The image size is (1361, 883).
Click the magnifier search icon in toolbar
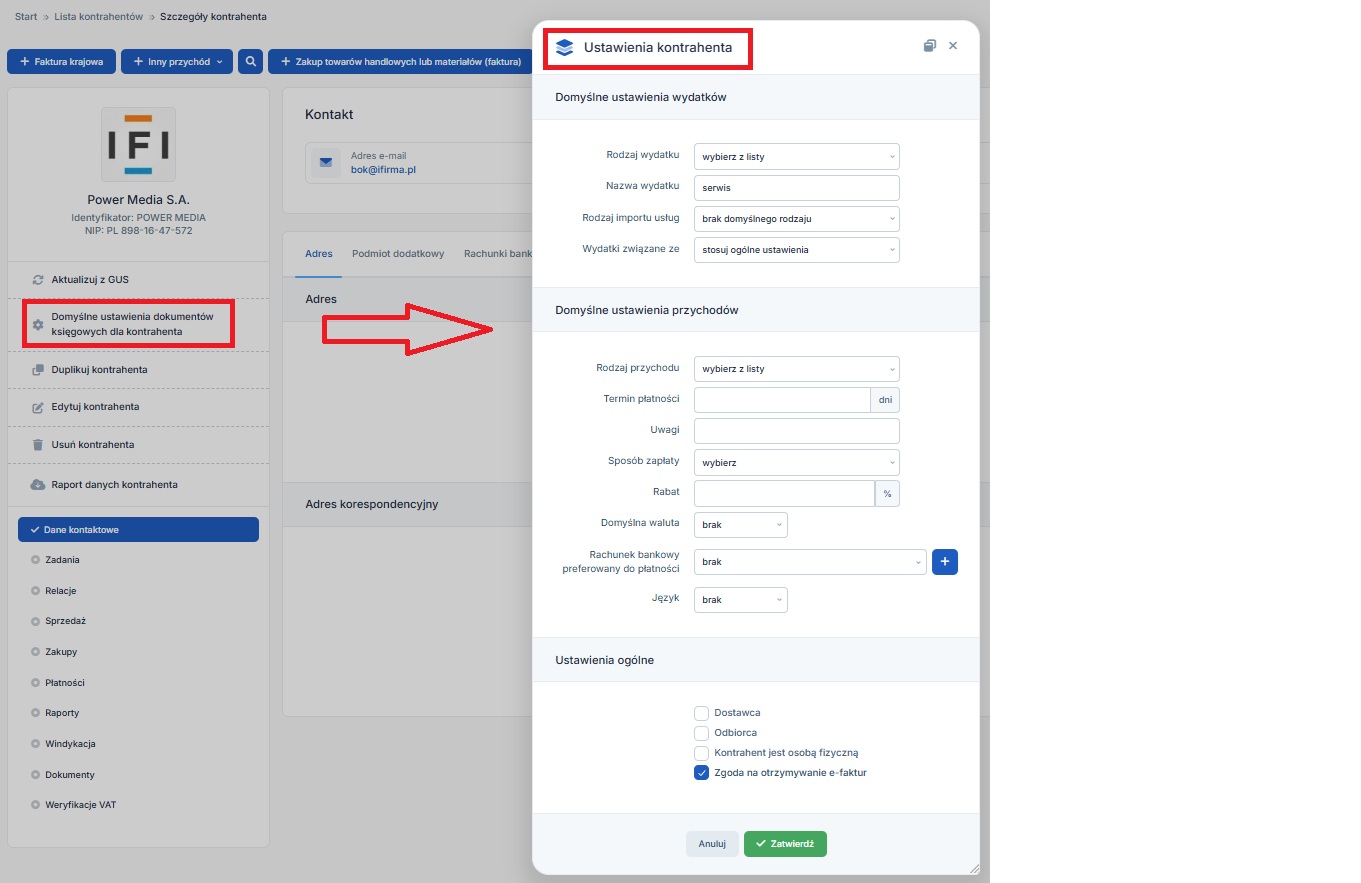click(x=250, y=62)
